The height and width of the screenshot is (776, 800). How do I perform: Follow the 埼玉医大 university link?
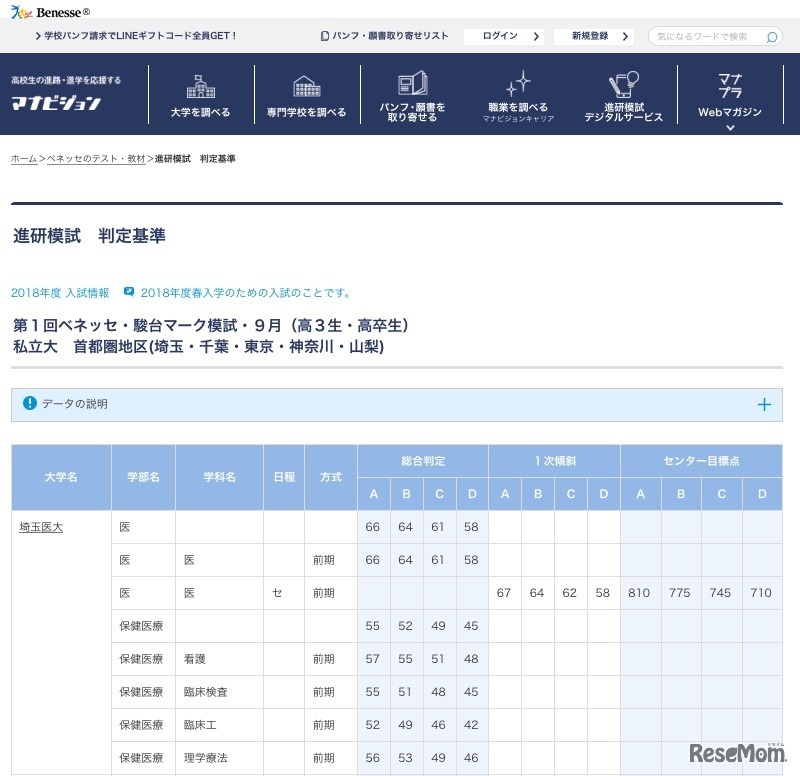tap(40, 526)
